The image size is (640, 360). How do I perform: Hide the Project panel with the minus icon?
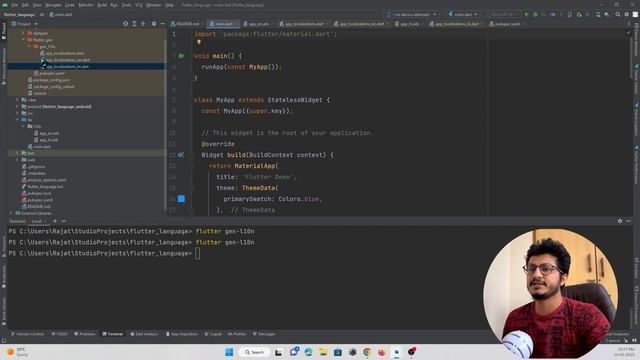(x=162, y=24)
